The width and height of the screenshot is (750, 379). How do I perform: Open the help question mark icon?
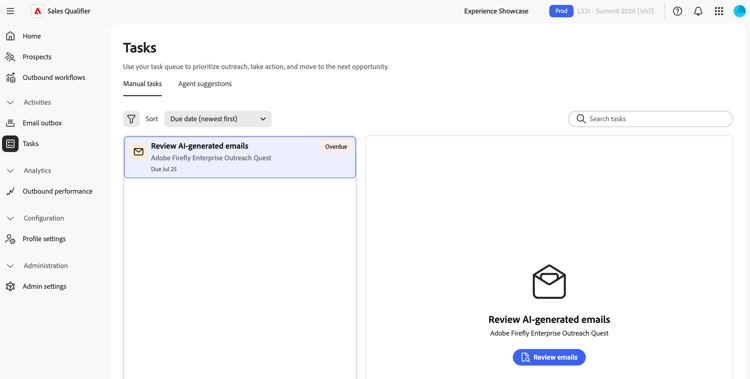pos(677,11)
